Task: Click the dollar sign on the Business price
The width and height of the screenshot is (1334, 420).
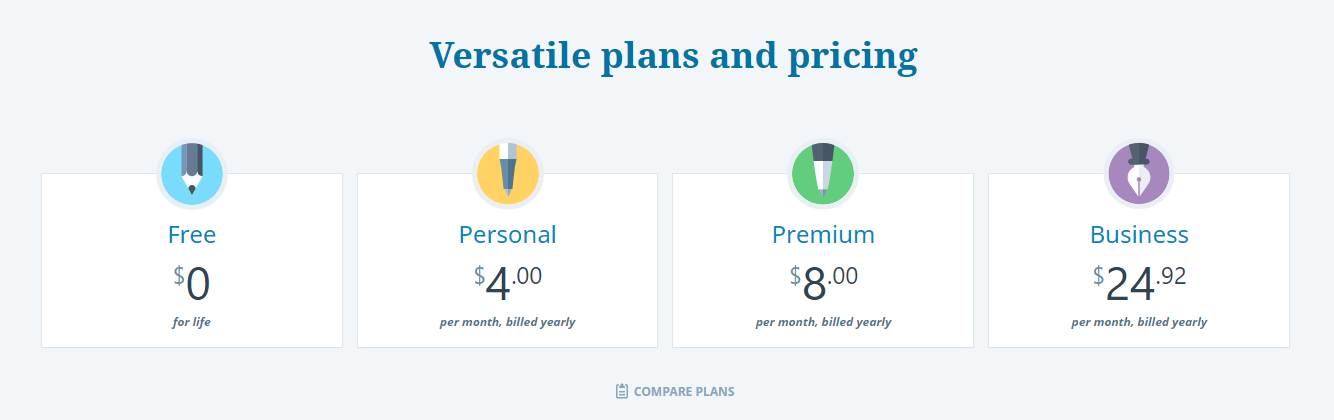Action: point(1098,275)
